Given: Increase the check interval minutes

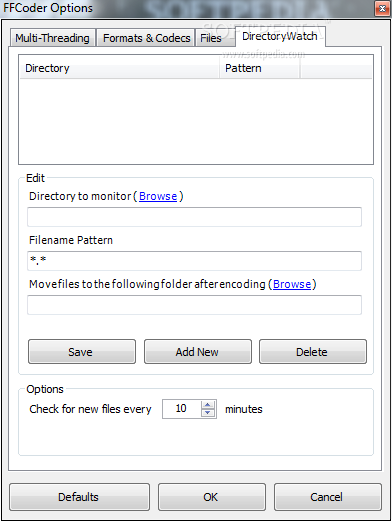Looking at the screenshot, I should [x=208, y=405].
